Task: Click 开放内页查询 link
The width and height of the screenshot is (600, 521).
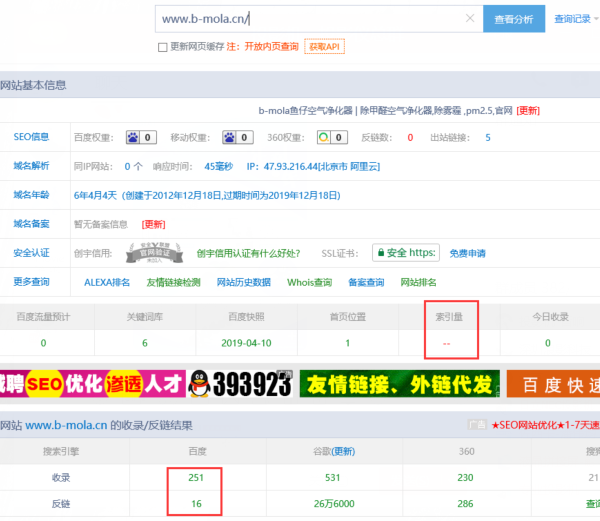Action: tap(271, 47)
